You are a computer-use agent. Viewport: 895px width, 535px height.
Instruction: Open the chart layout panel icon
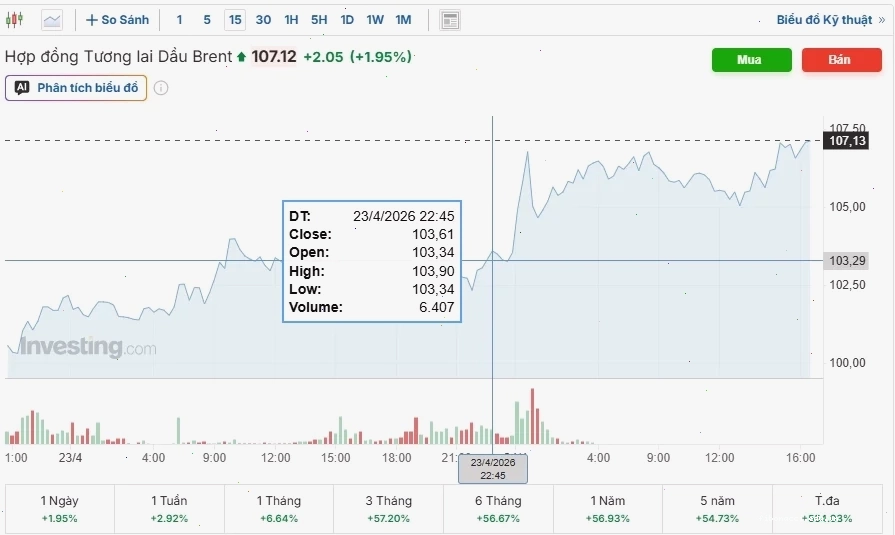click(450, 21)
